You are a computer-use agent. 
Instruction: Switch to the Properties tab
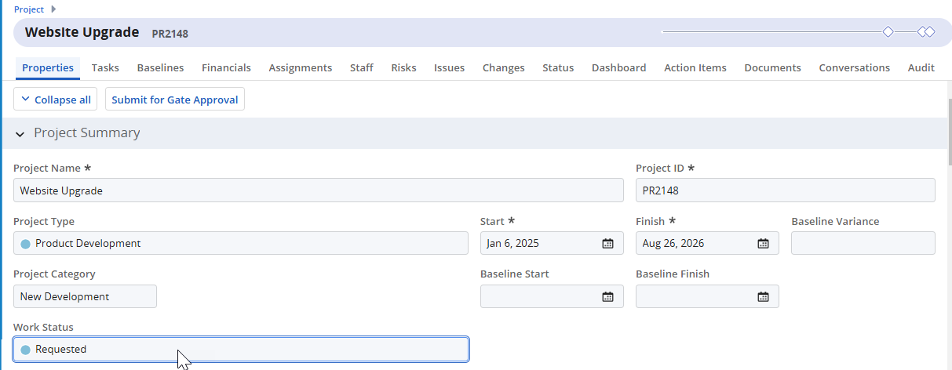coord(48,67)
